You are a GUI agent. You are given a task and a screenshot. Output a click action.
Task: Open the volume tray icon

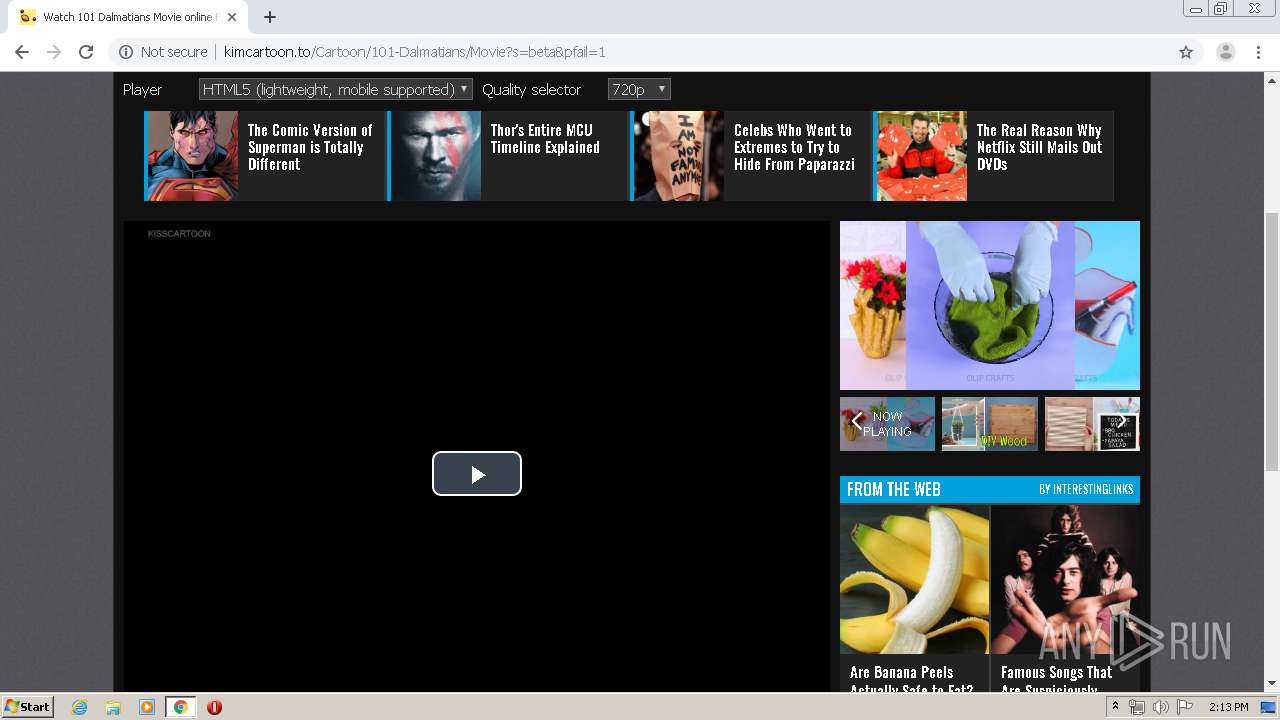pos(1160,707)
